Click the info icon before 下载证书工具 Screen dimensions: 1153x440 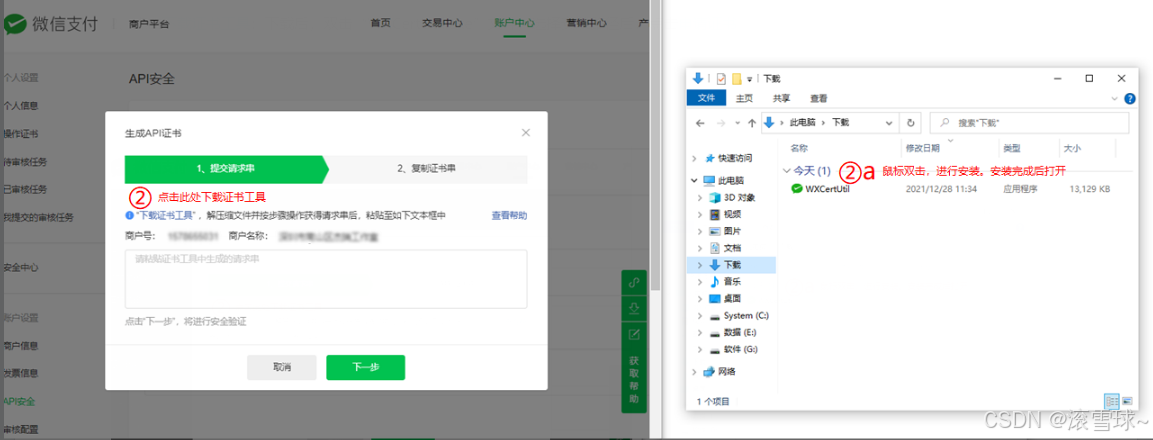[x=129, y=216]
